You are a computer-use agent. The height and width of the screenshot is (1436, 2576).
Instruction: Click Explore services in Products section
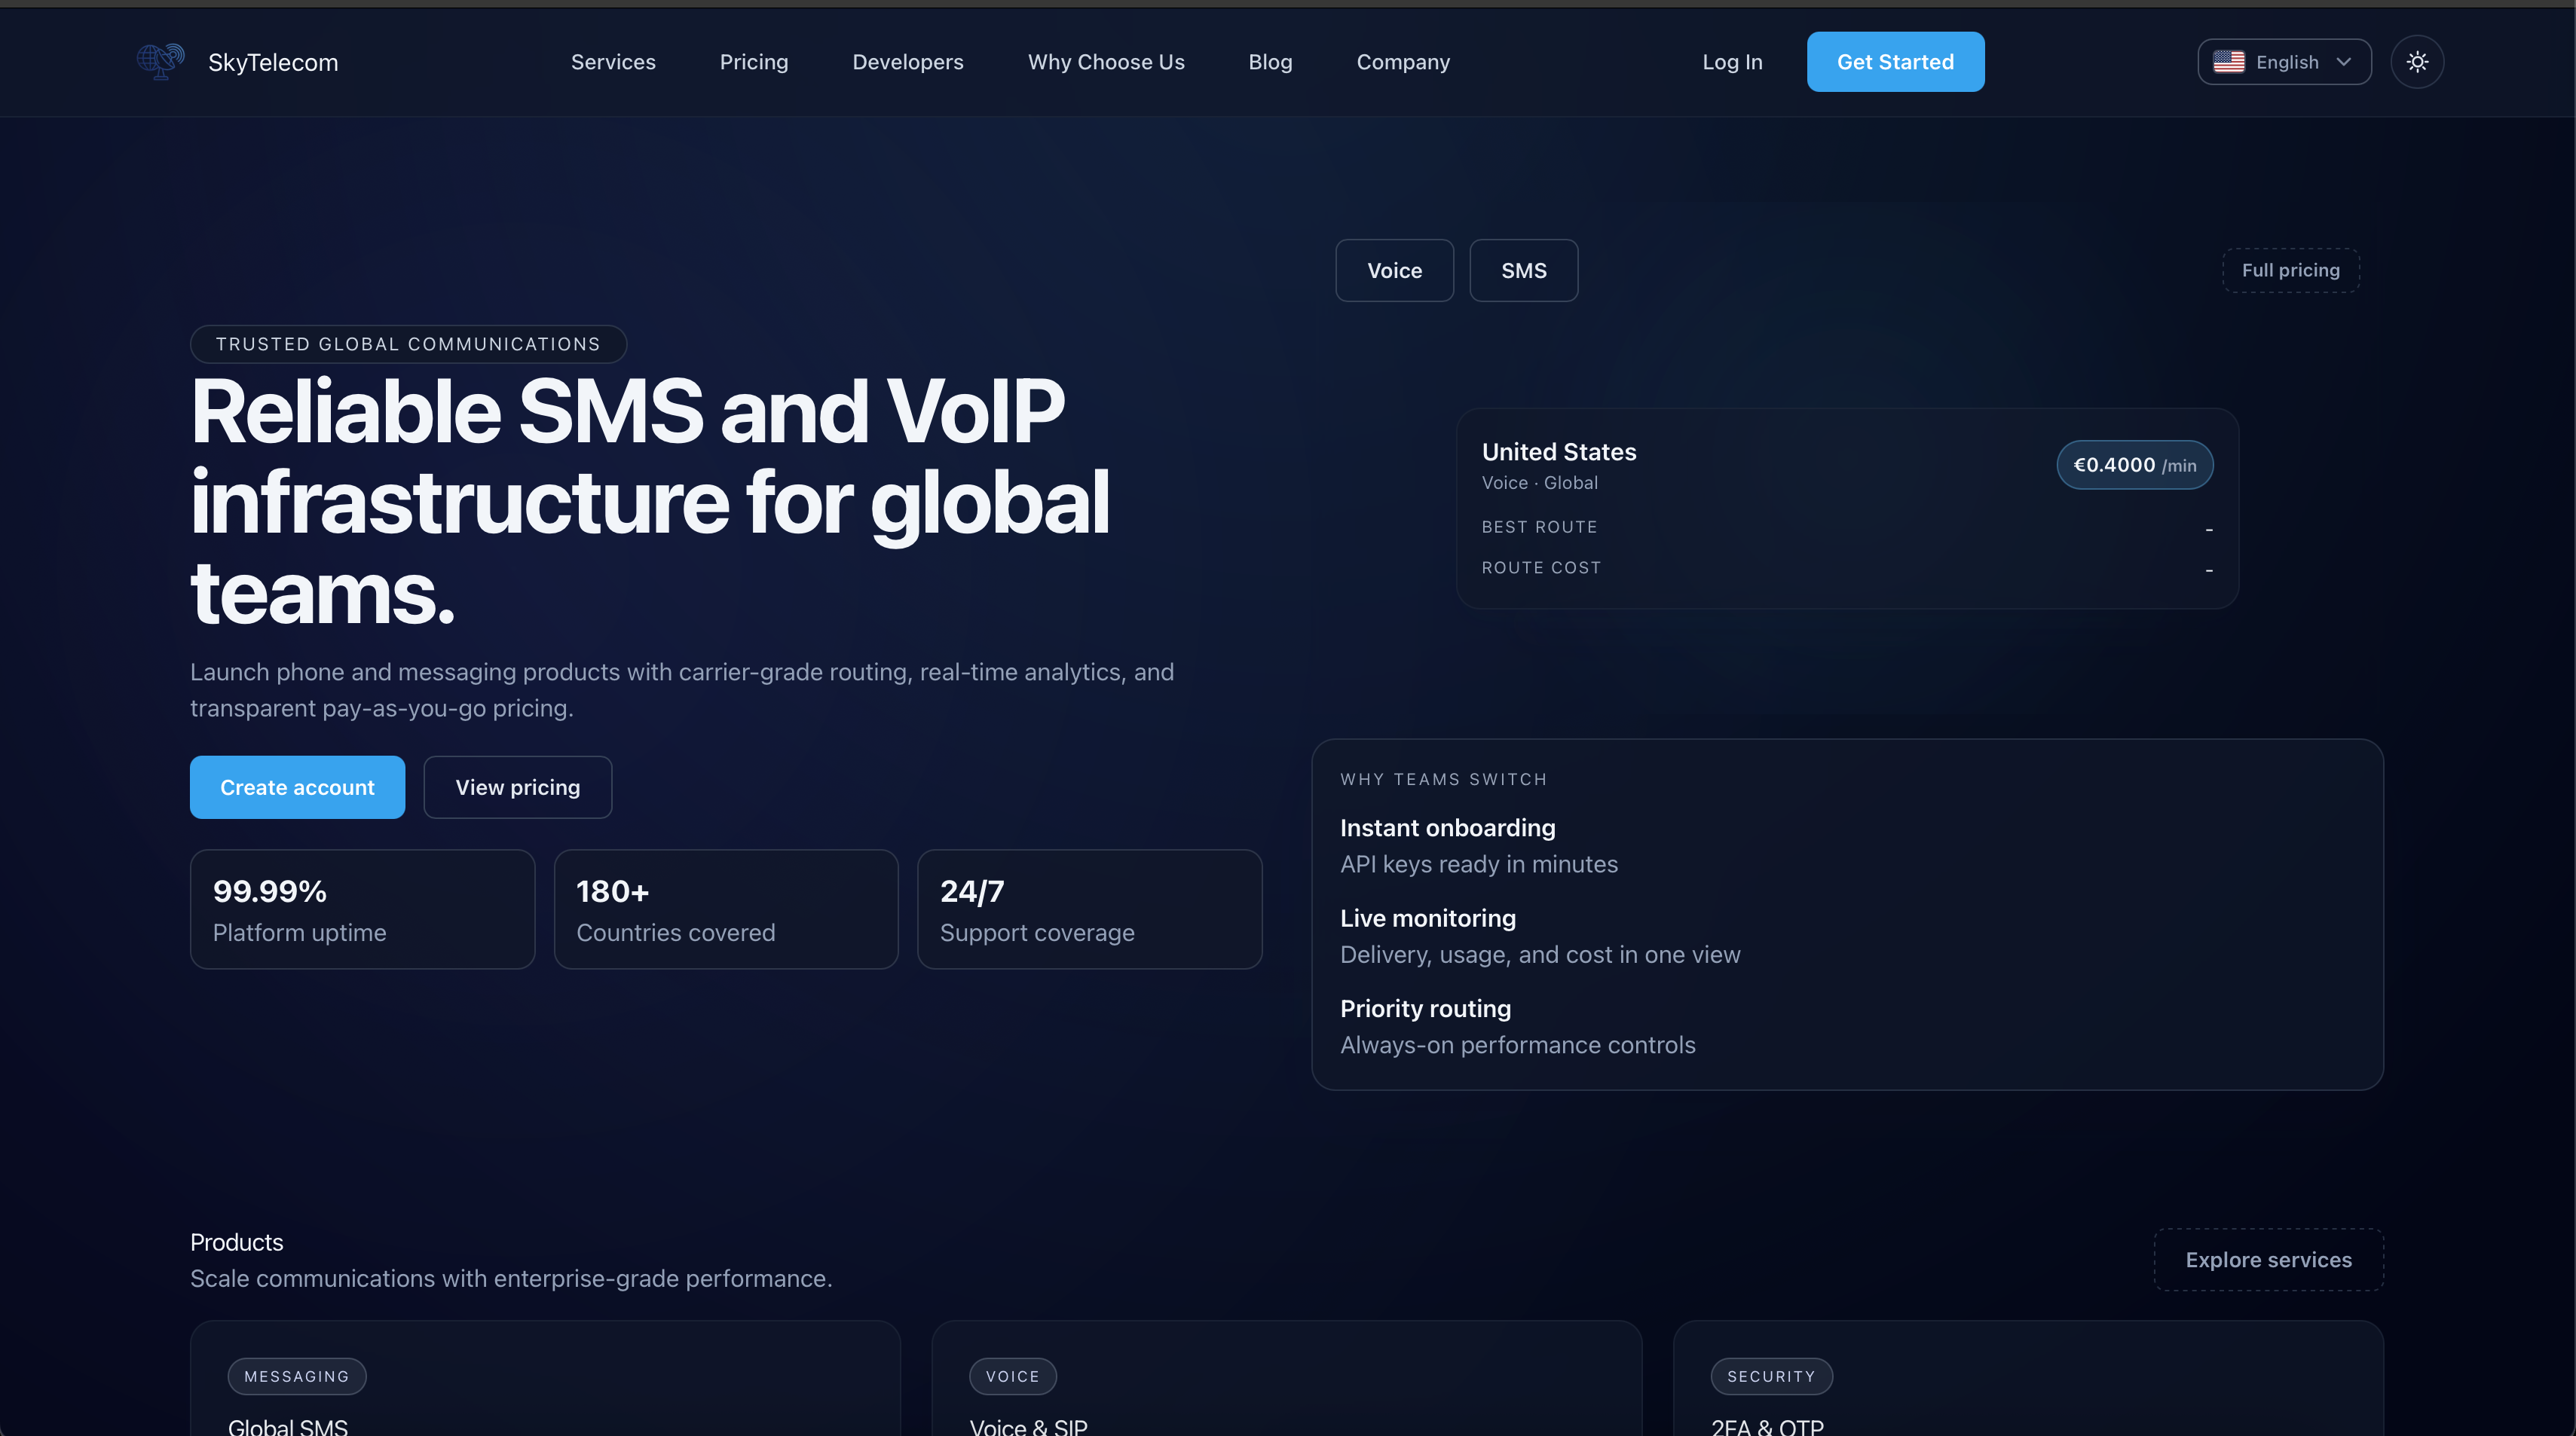[x=2268, y=1259]
